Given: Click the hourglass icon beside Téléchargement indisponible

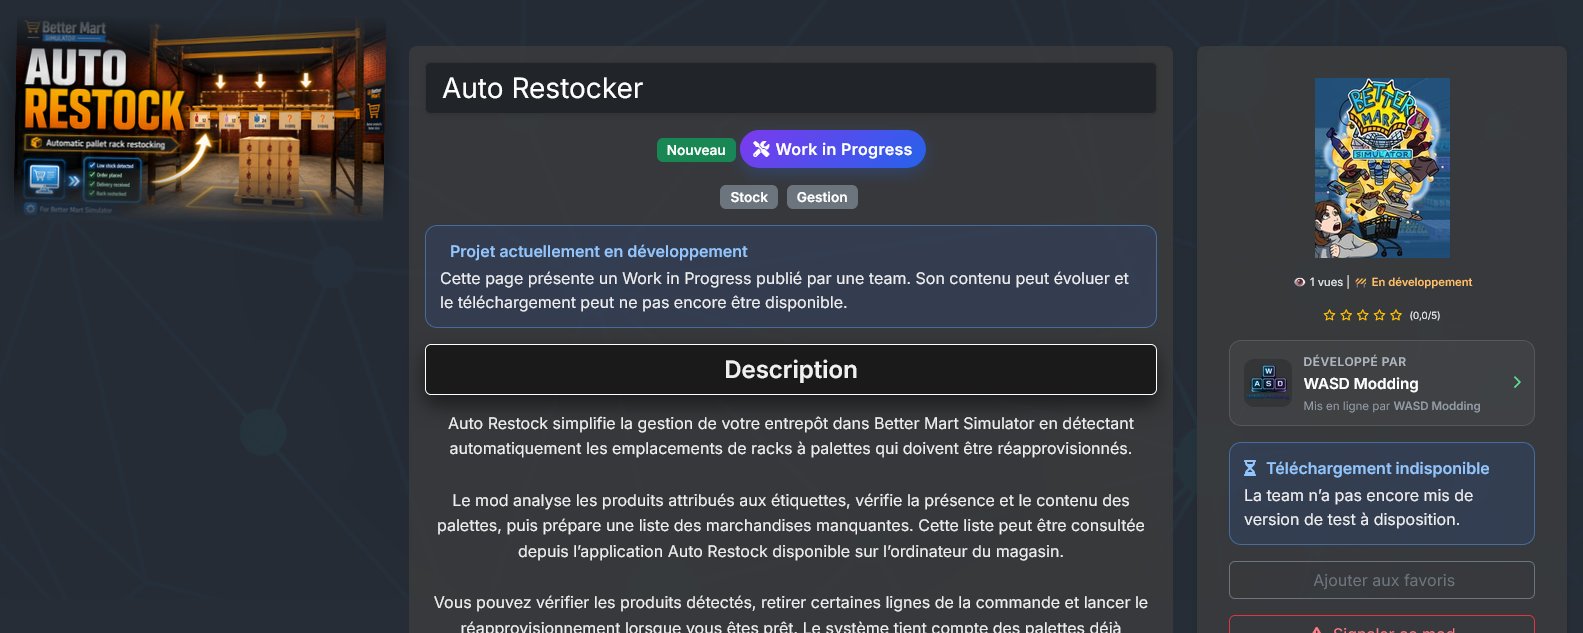Looking at the screenshot, I should (x=1250, y=468).
